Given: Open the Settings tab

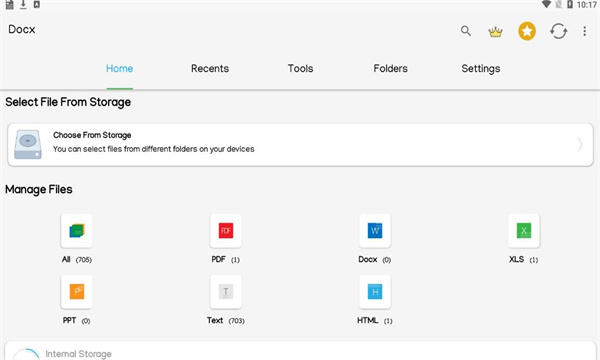Looking at the screenshot, I should tap(481, 68).
